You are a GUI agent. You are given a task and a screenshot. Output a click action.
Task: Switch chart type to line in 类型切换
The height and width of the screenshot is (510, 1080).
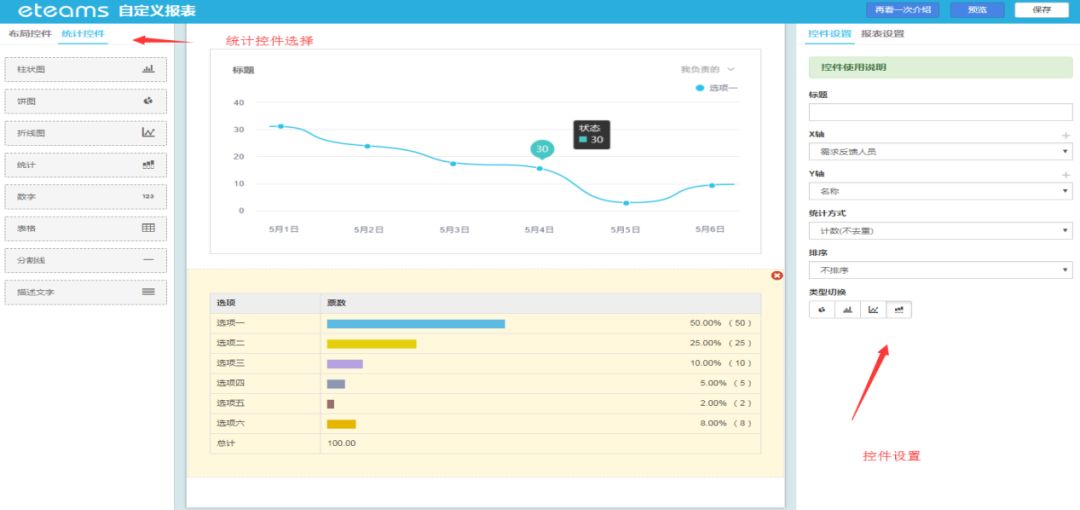click(x=873, y=310)
